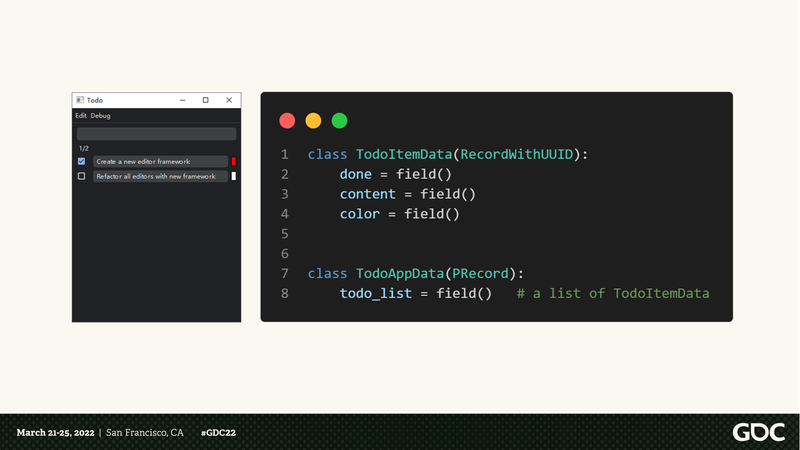Click 'TodoAppData' class name on line 7

(x=399, y=273)
